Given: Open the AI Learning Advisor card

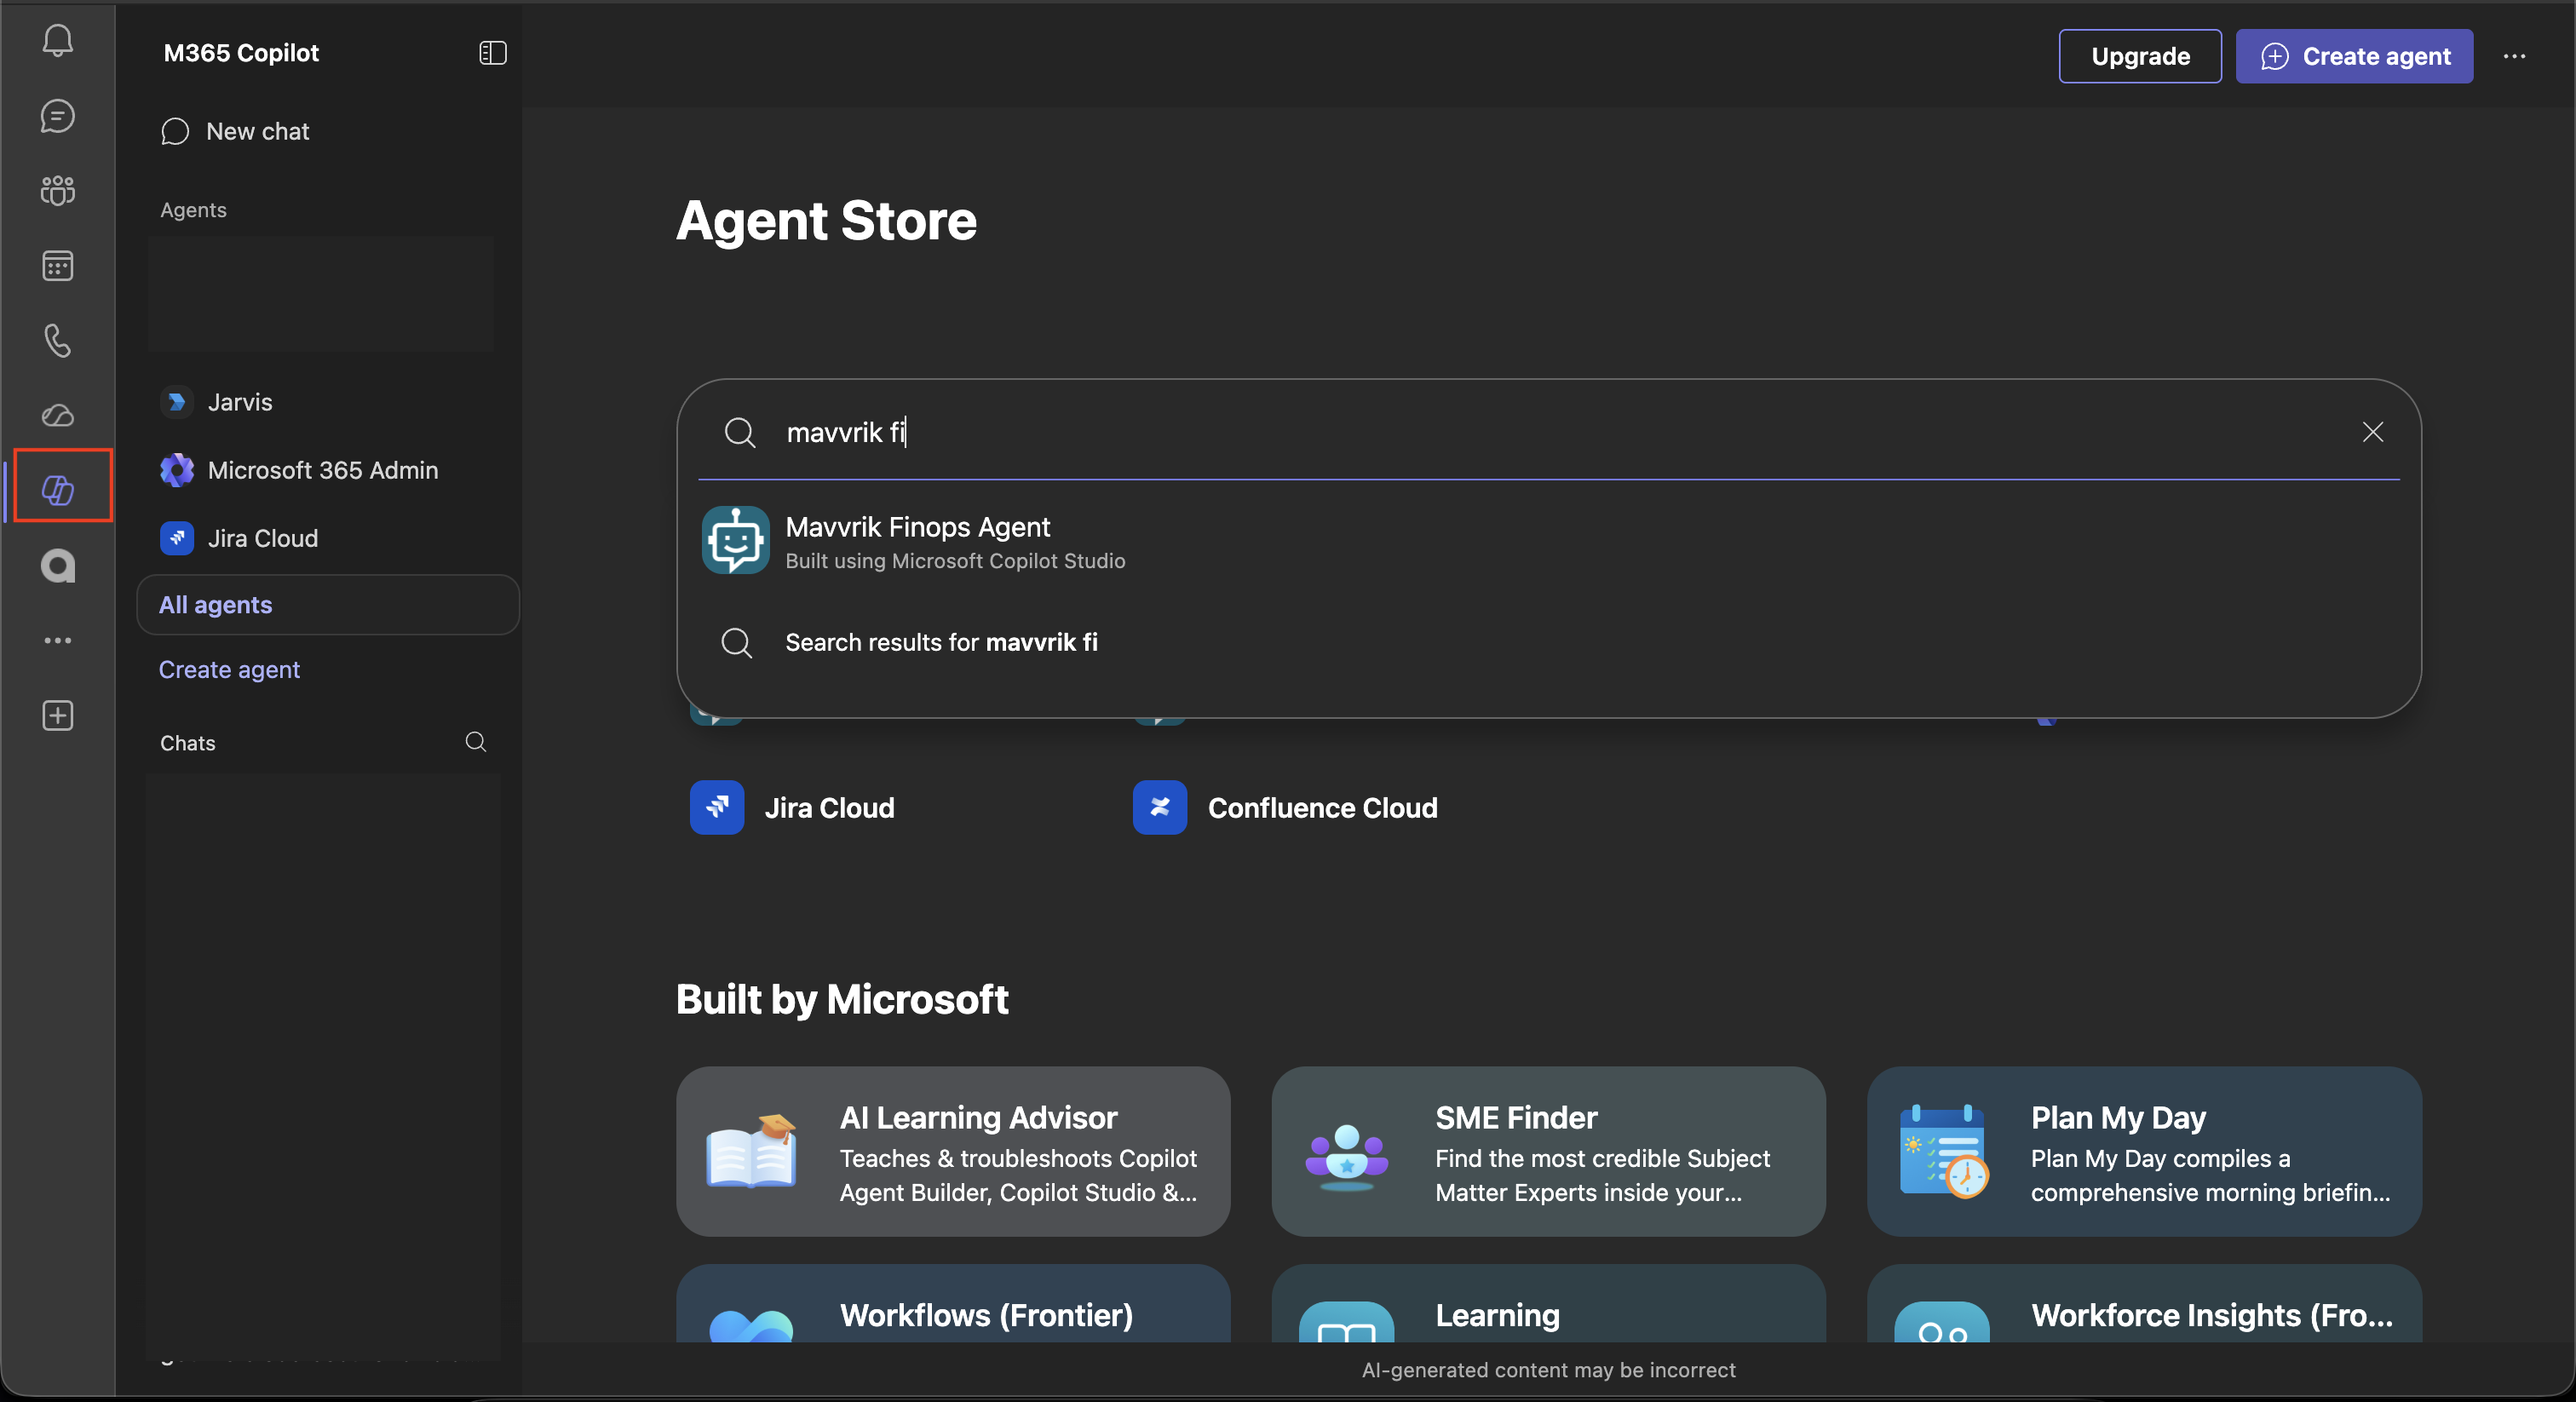Looking at the screenshot, I should pyautogui.click(x=953, y=1151).
